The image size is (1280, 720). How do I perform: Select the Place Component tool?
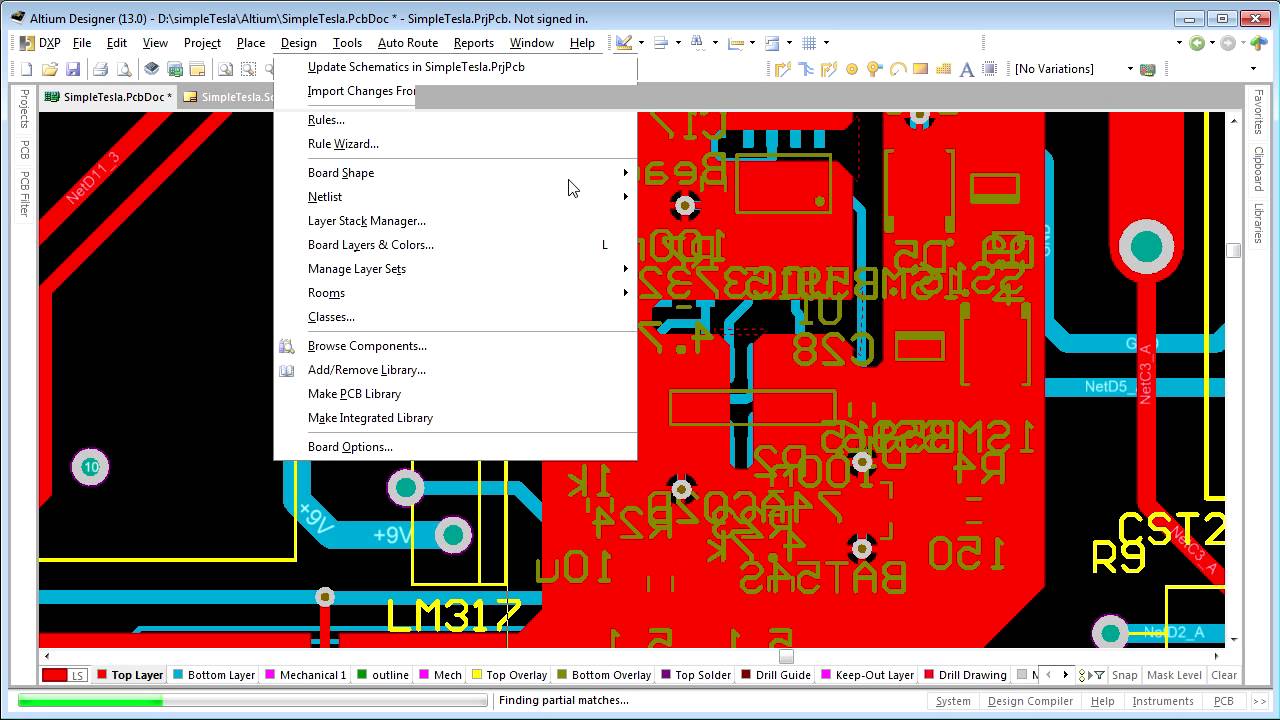[990, 69]
